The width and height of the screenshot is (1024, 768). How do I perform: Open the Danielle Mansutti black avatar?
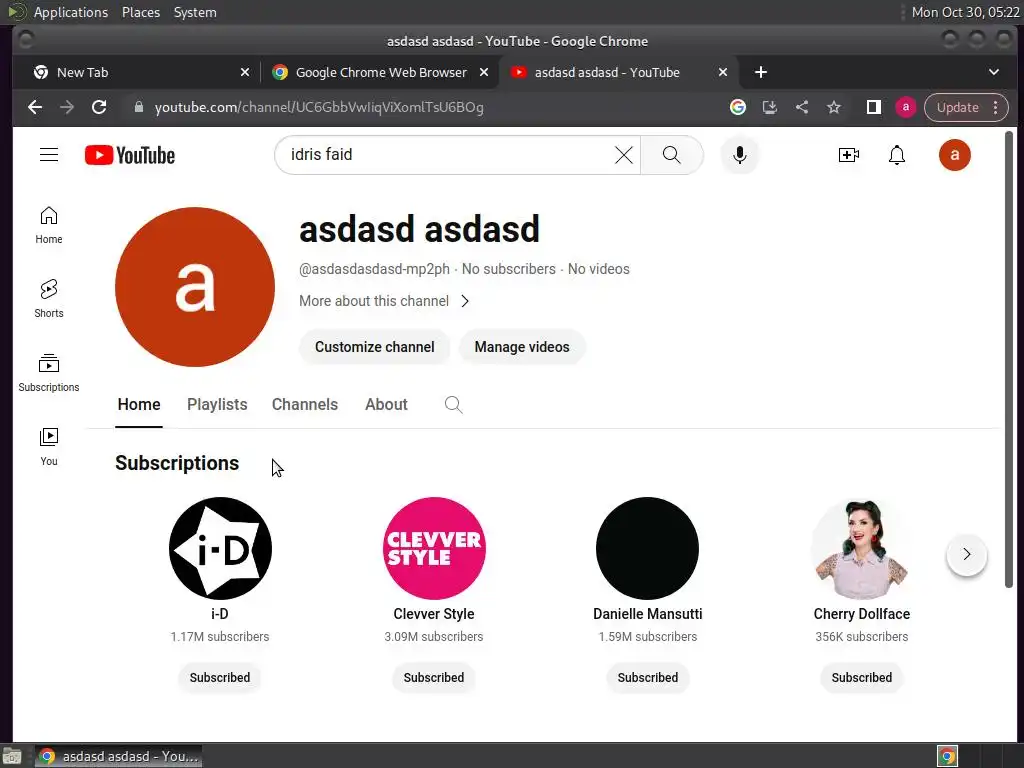tap(648, 549)
